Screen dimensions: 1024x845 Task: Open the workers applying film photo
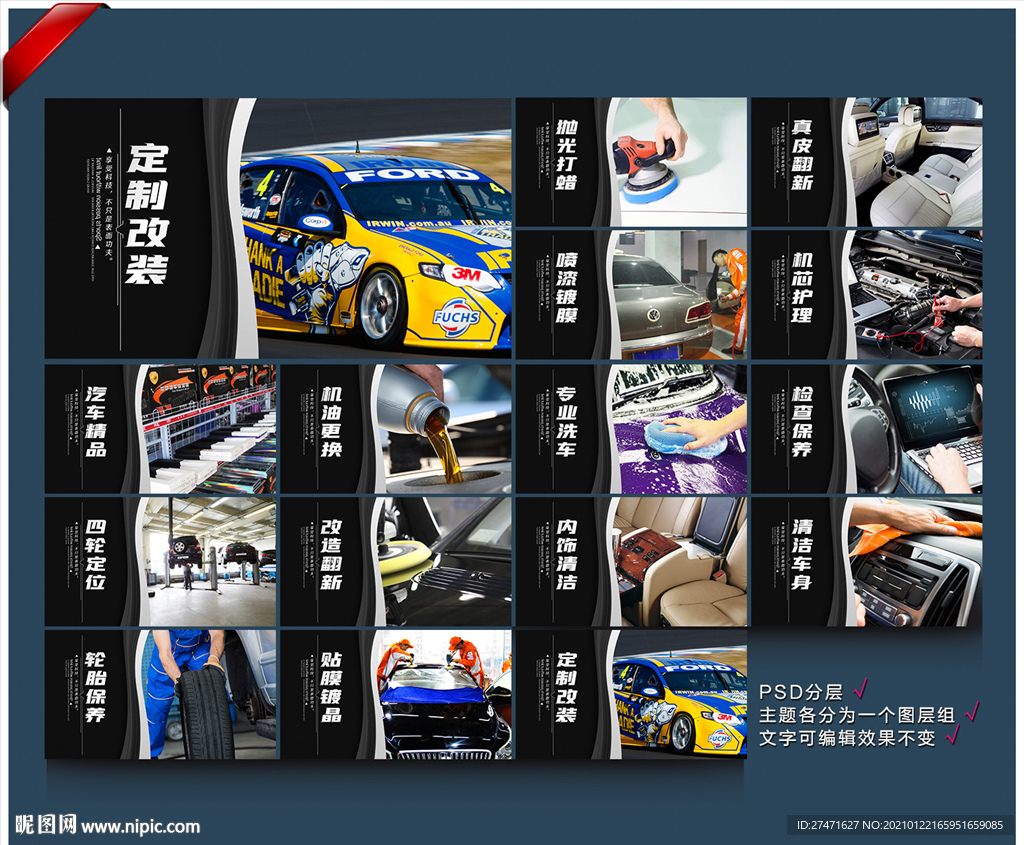click(x=443, y=695)
